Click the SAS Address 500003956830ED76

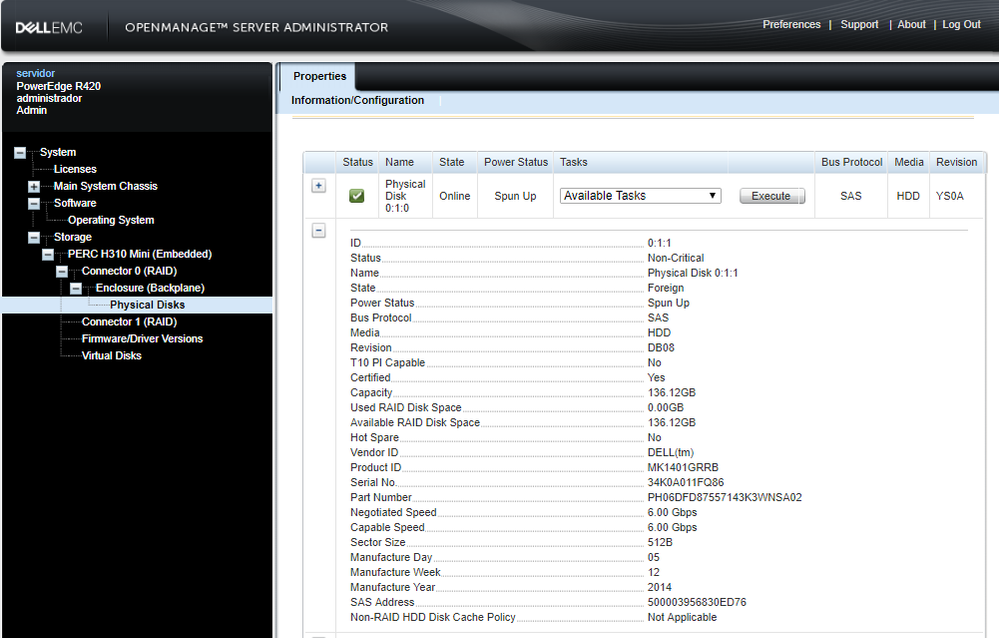(x=696, y=602)
